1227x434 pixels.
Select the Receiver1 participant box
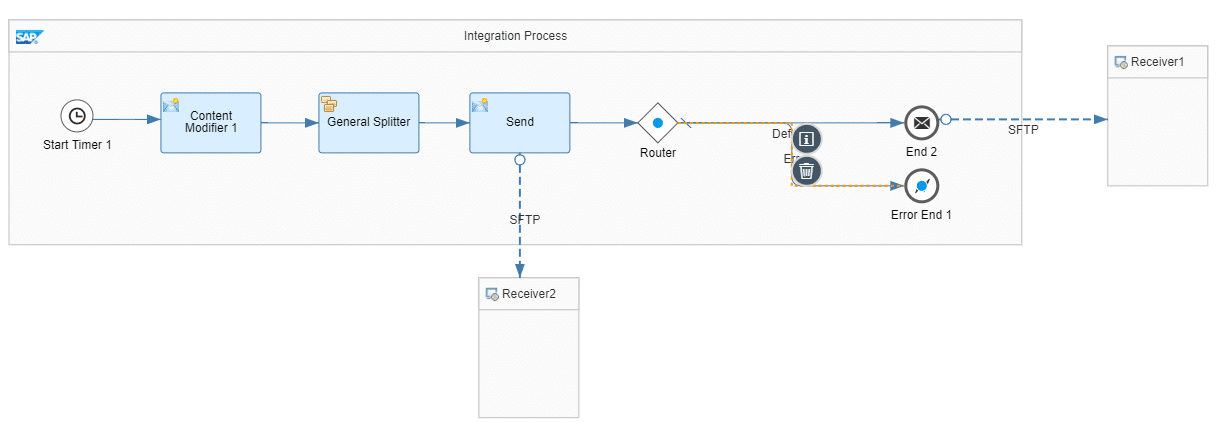tap(1157, 130)
